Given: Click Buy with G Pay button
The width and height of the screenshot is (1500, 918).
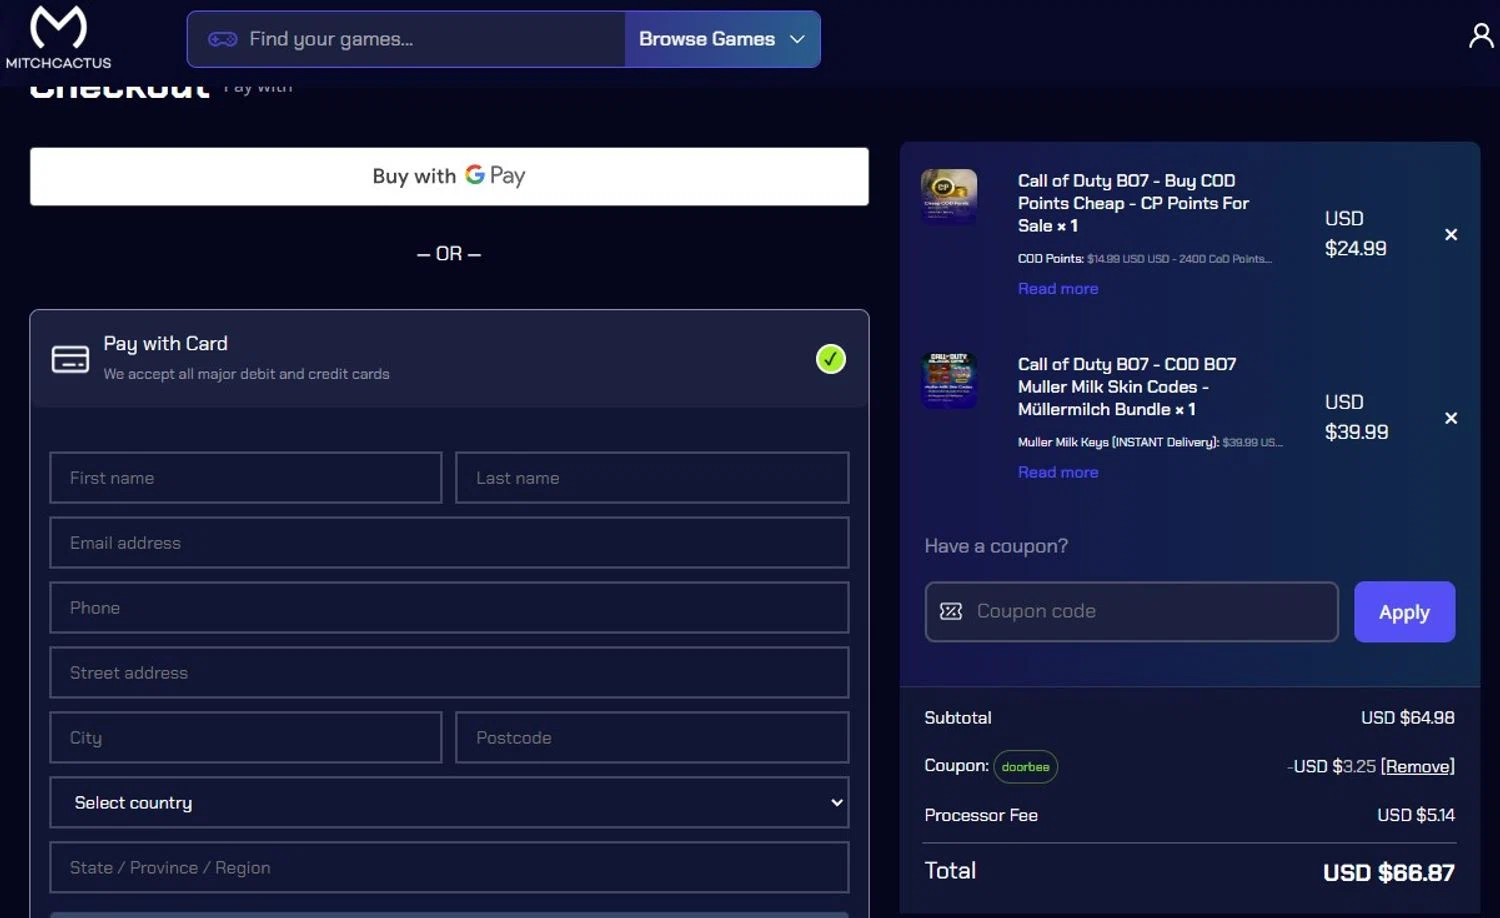Looking at the screenshot, I should click(x=449, y=176).
